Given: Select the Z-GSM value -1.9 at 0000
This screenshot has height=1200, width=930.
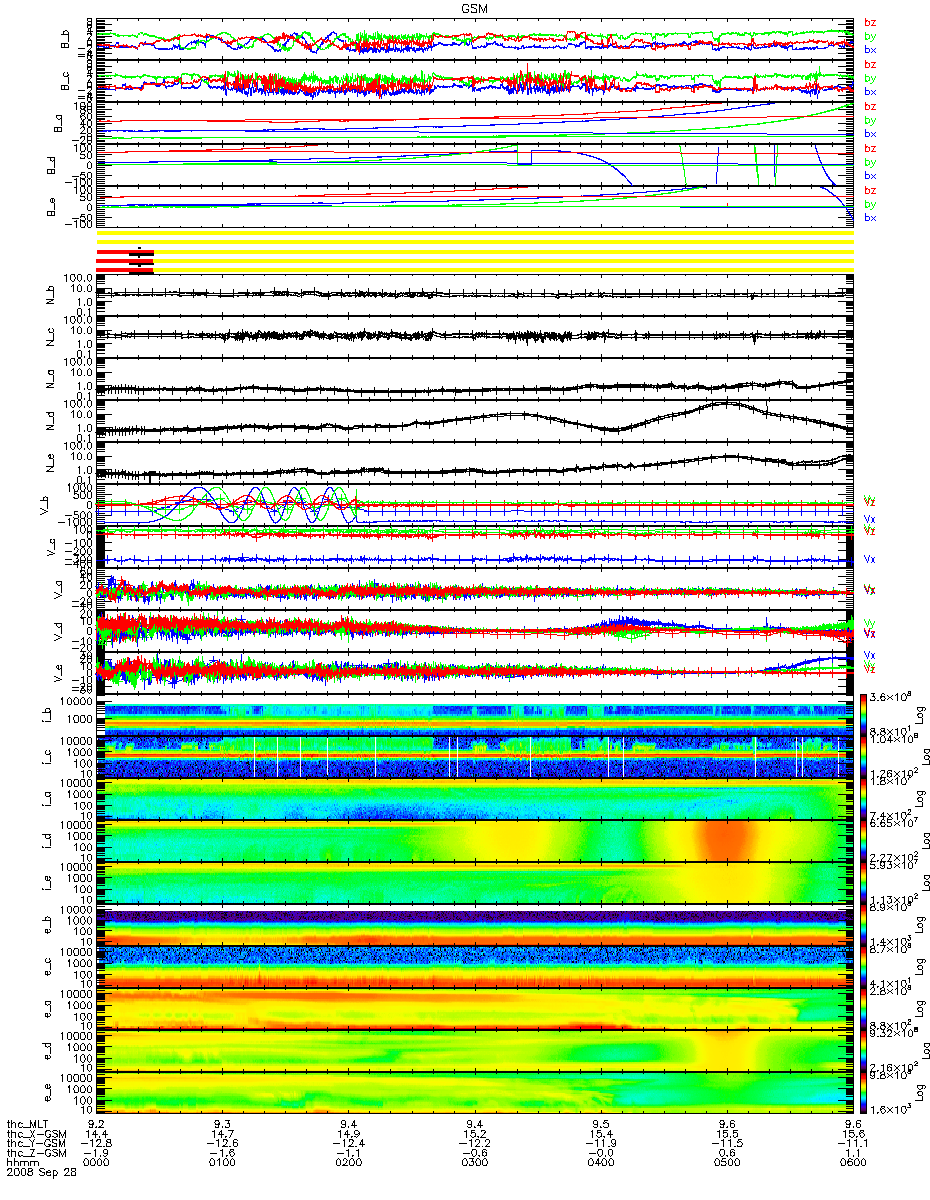Looking at the screenshot, I should point(98,1151).
